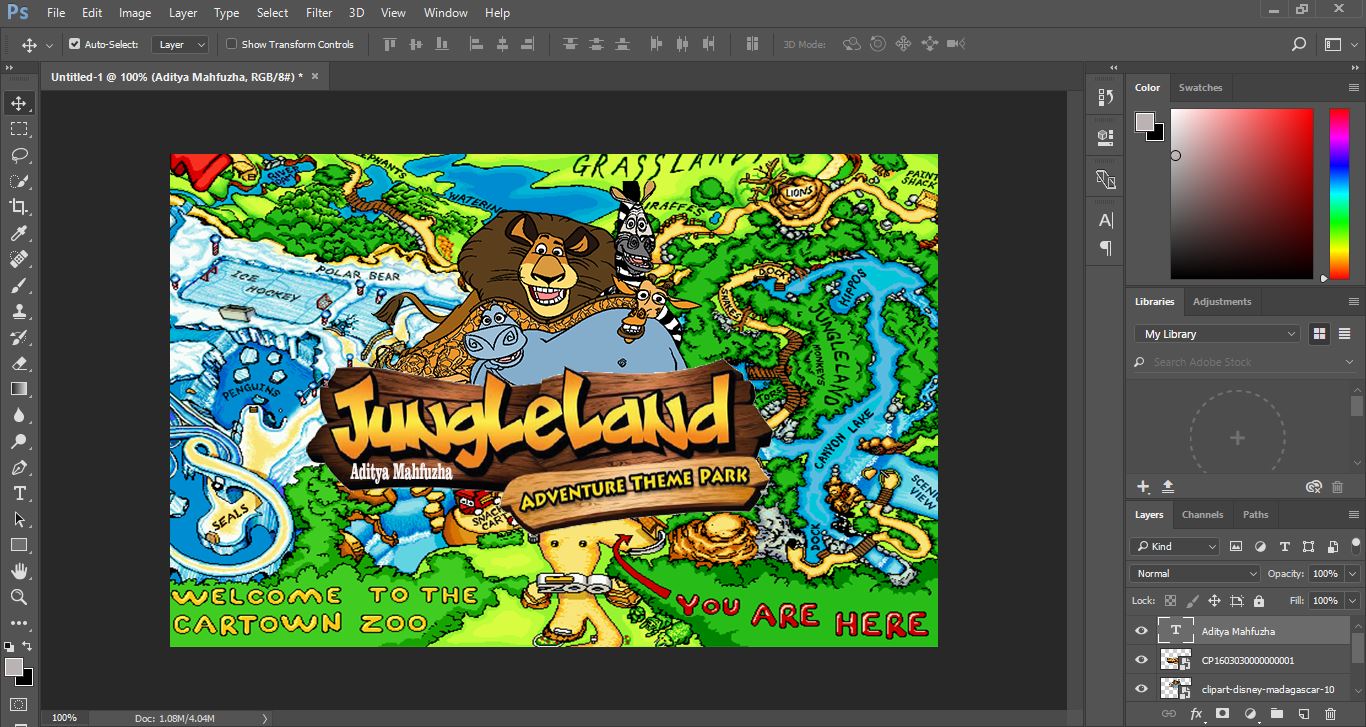Select the Rectangle shape tool
Screen dimensions: 1366x727
pyautogui.click(x=19, y=545)
